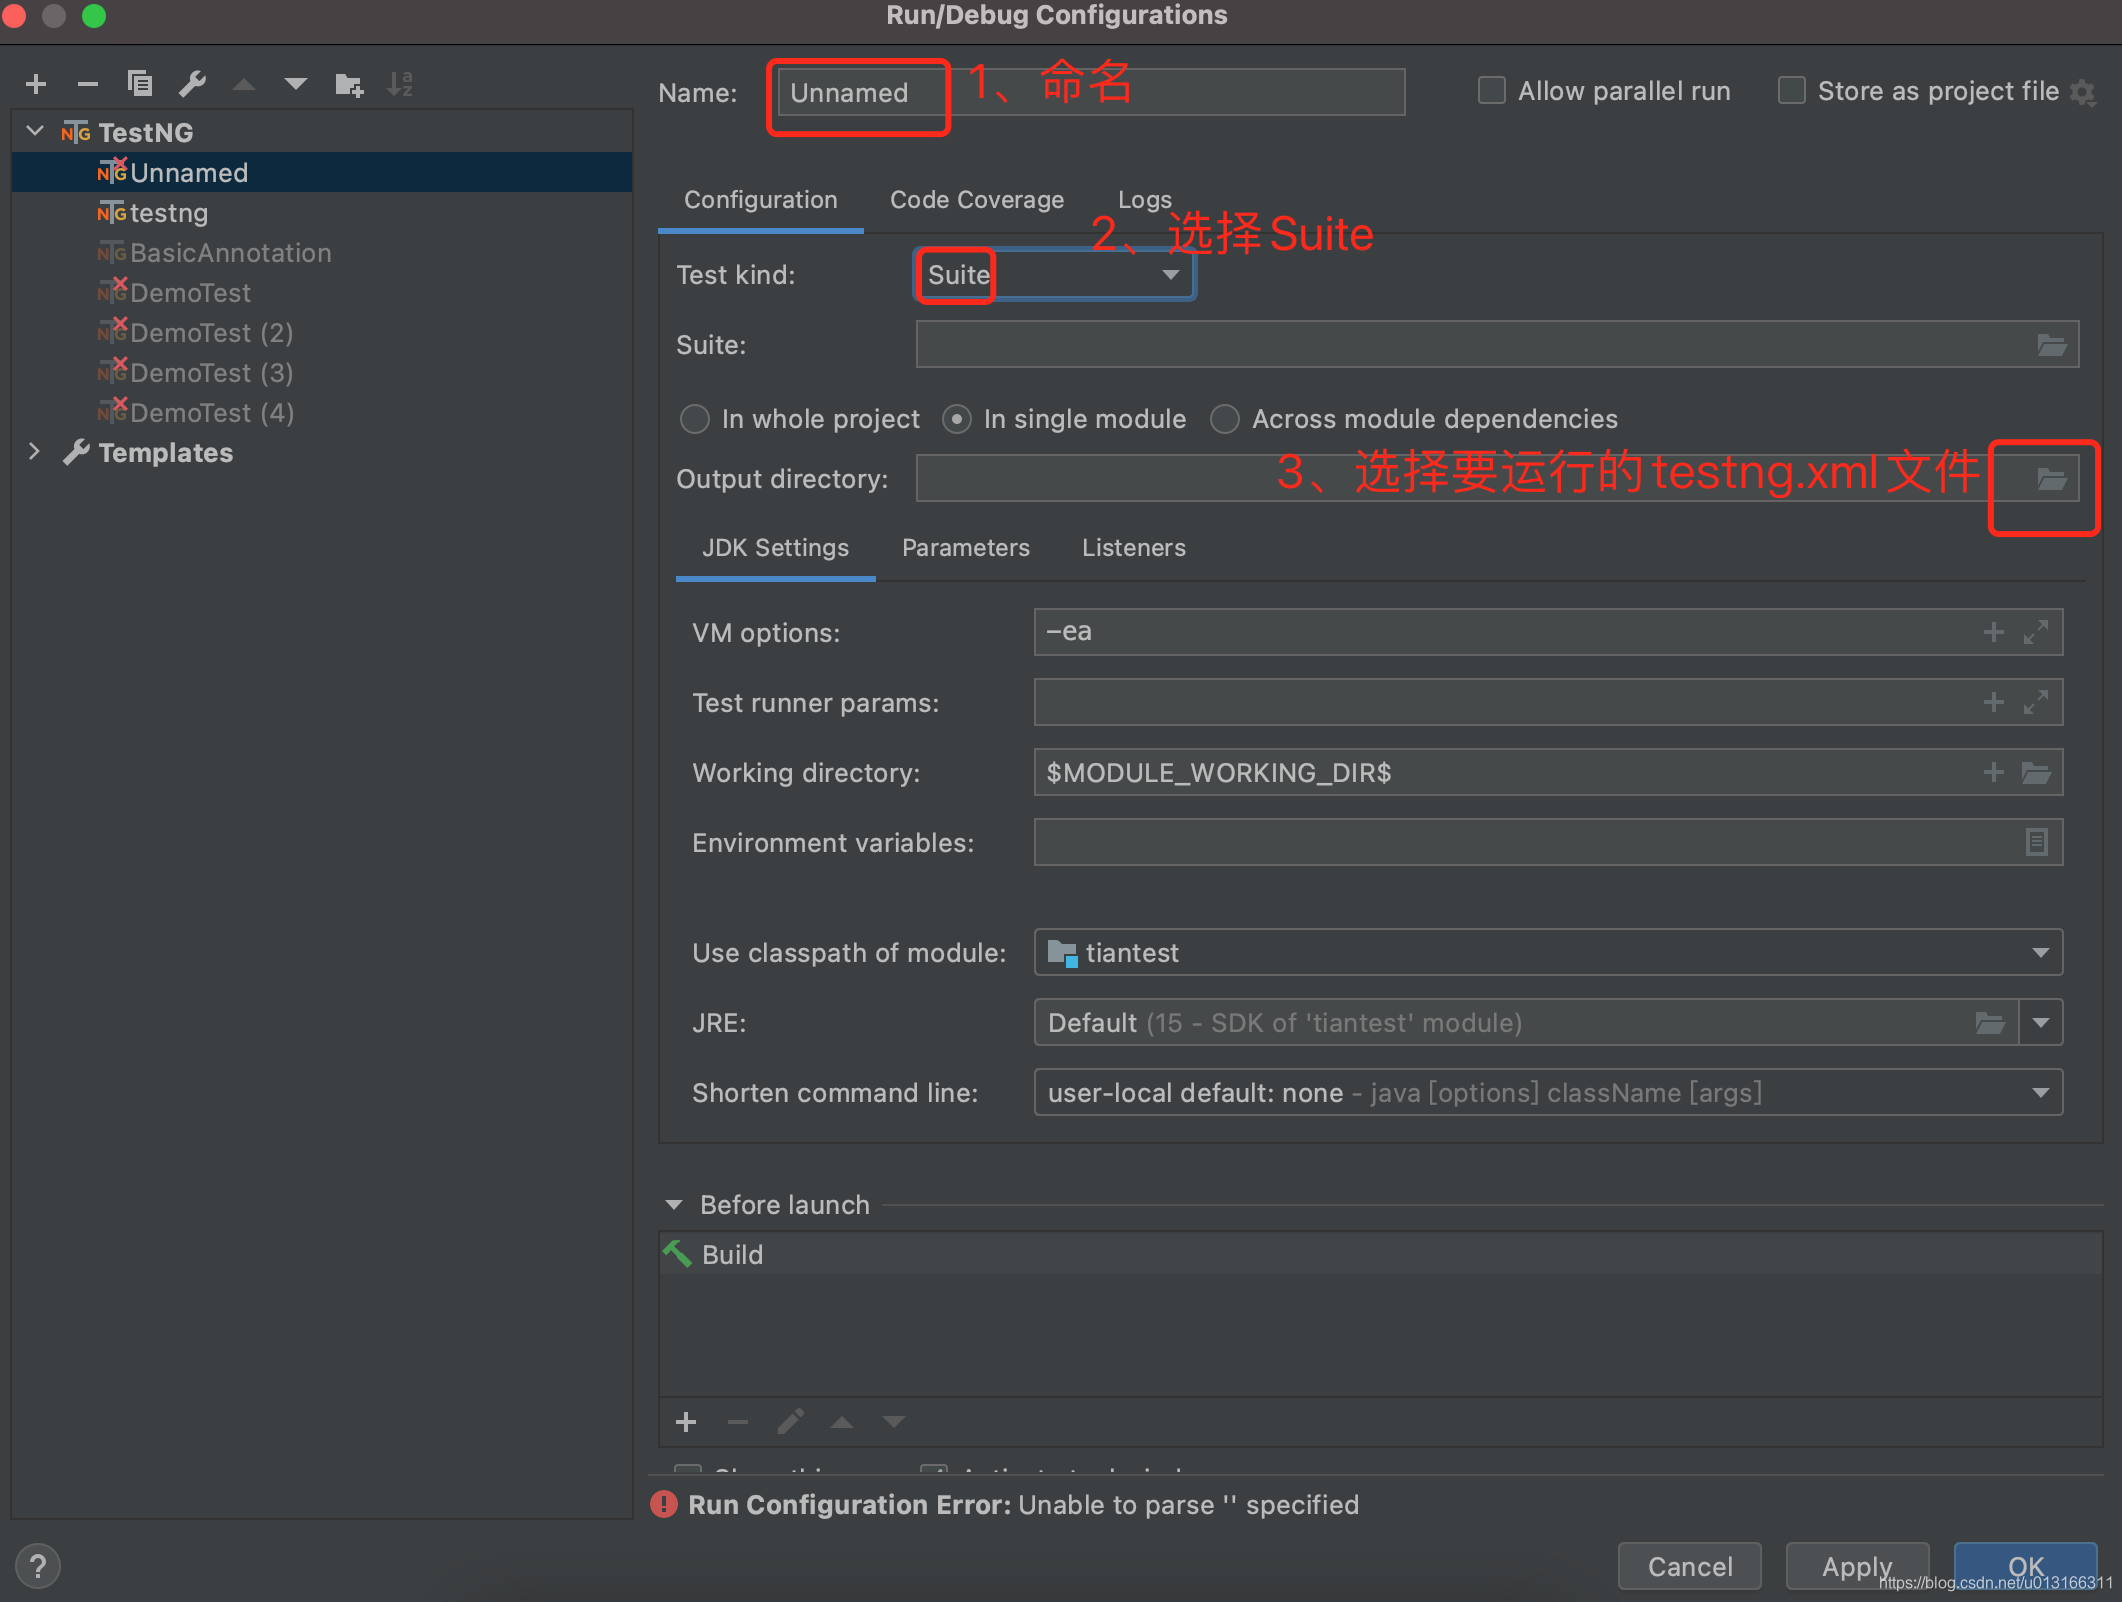Switch to the Listeners tab
The width and height of the screenshot is (2122, 1602).
(x=1133, y=548)
